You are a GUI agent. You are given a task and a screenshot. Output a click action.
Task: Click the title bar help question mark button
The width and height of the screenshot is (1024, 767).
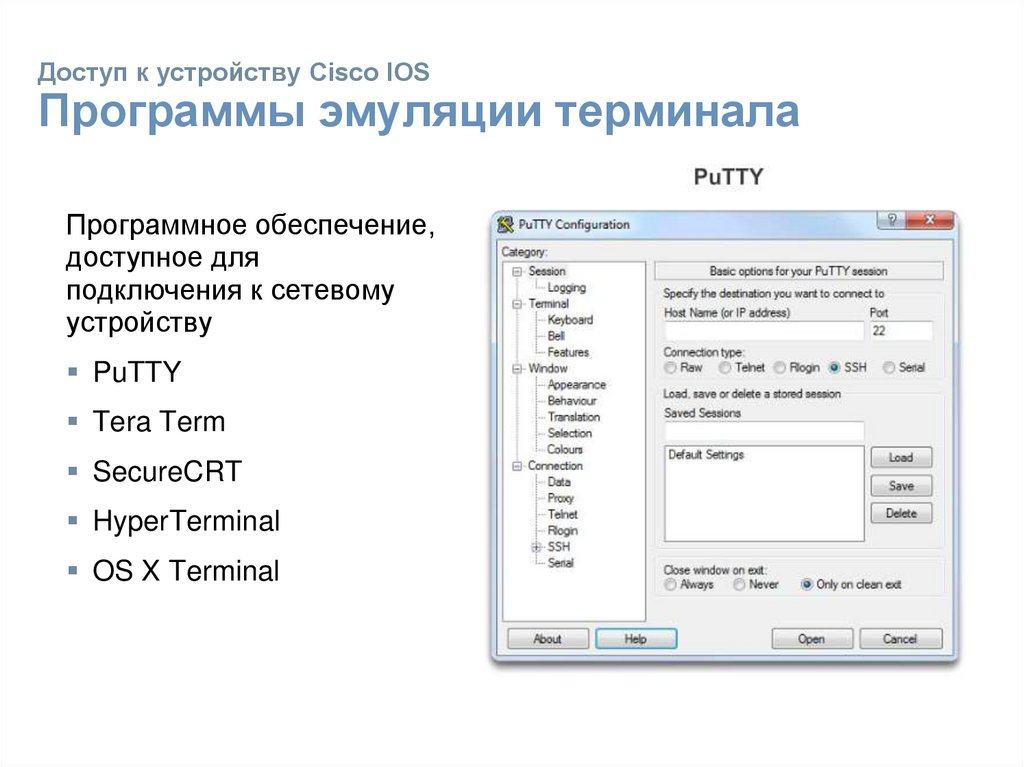893,220
